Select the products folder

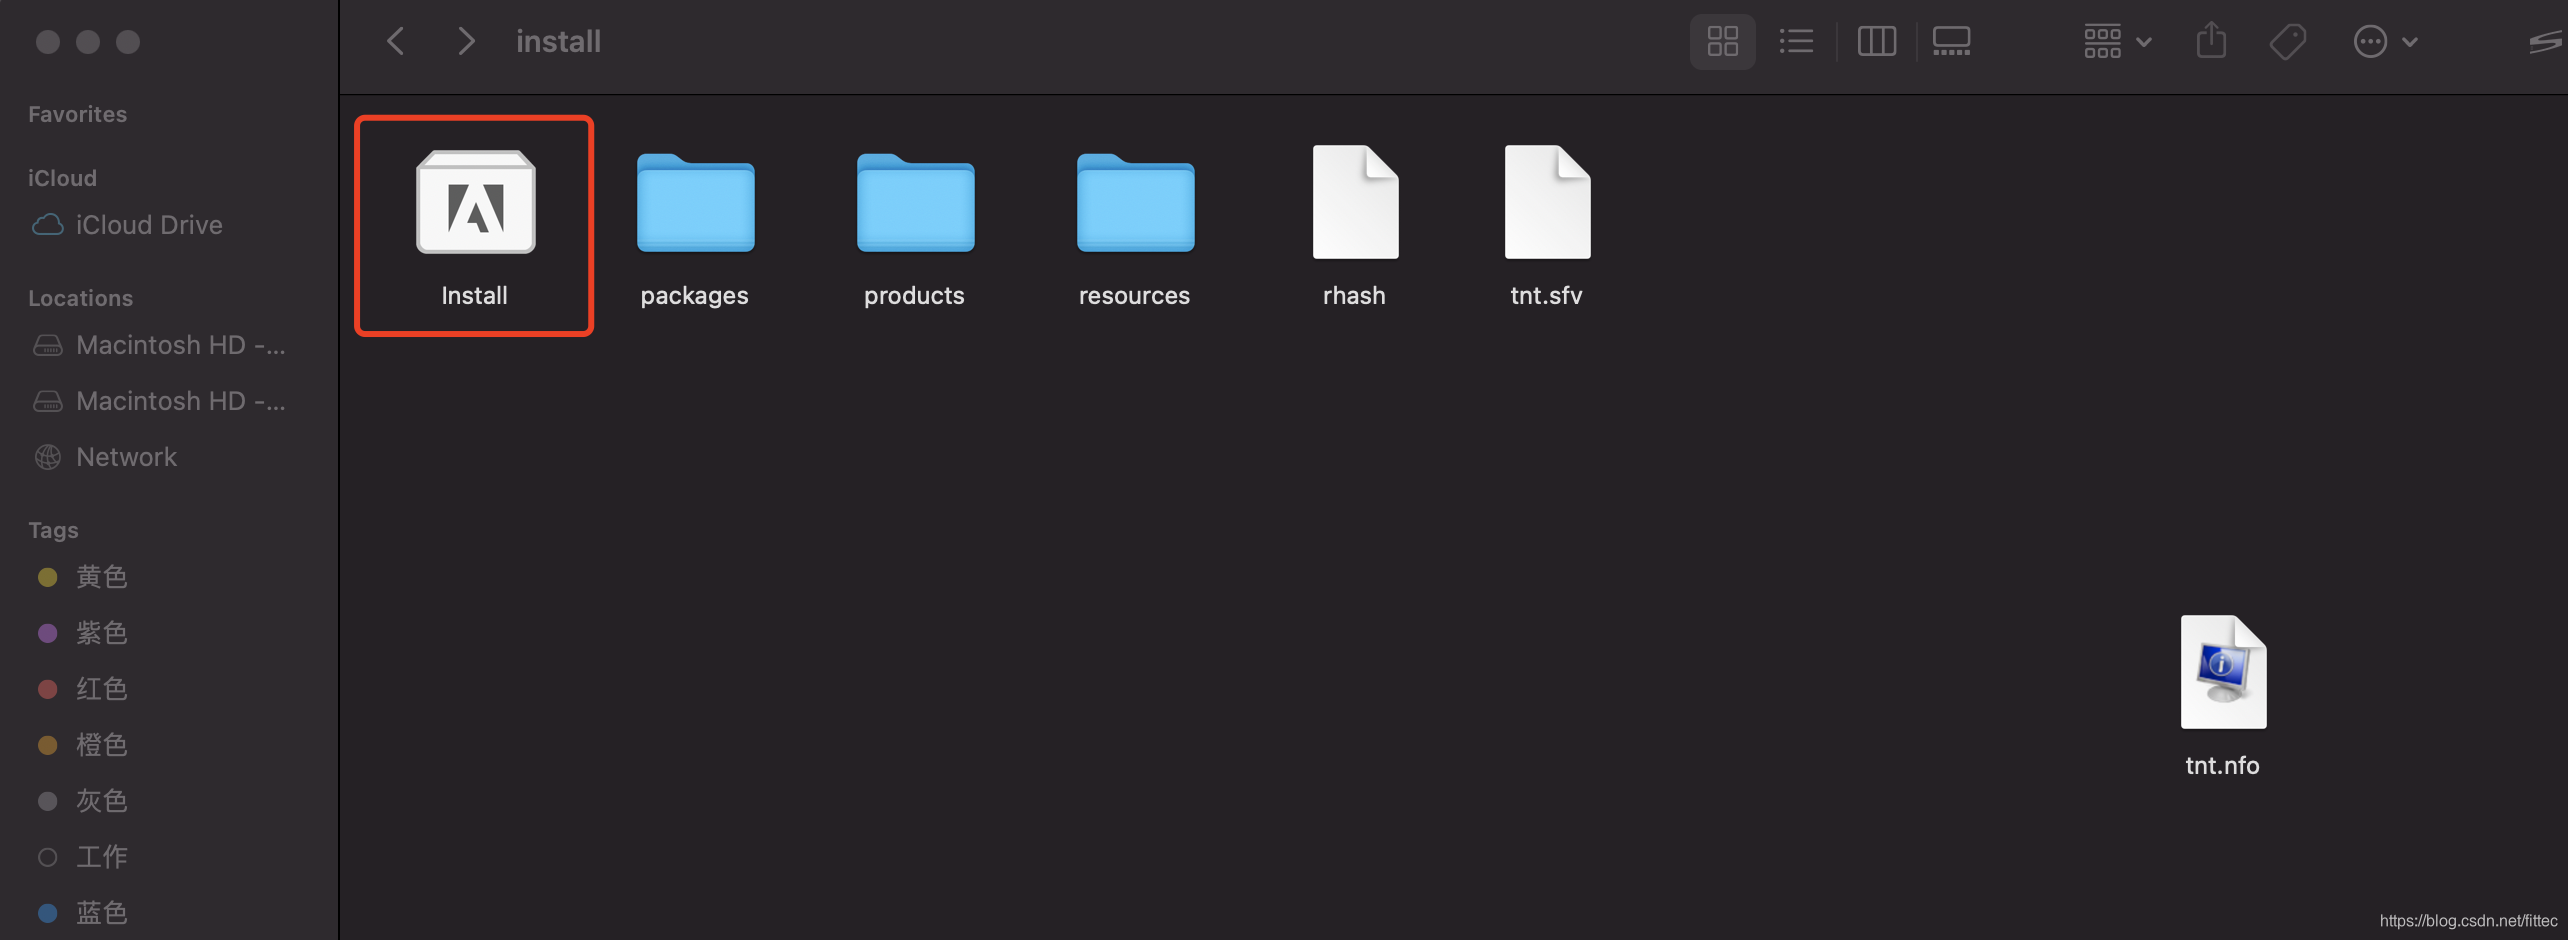tap(915, 203)
